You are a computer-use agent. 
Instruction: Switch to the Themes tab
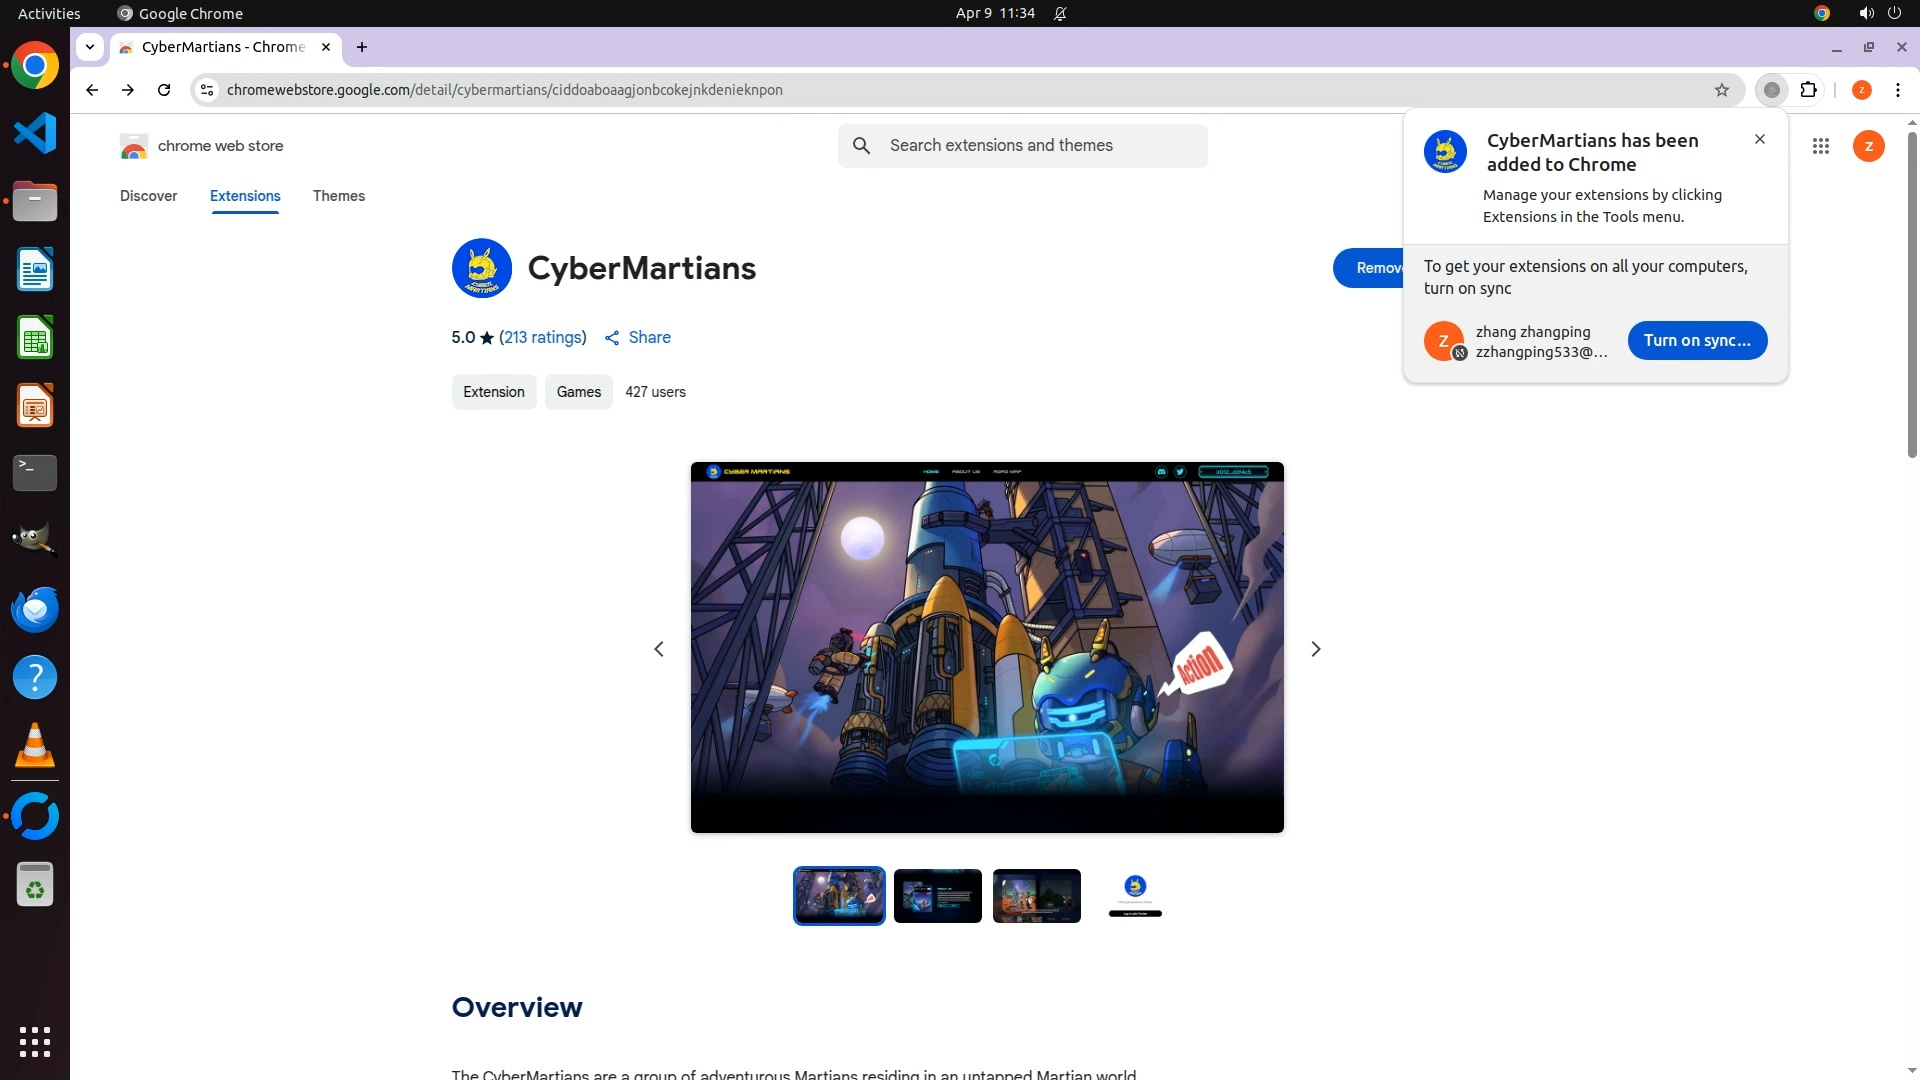(x=338, y=196)
